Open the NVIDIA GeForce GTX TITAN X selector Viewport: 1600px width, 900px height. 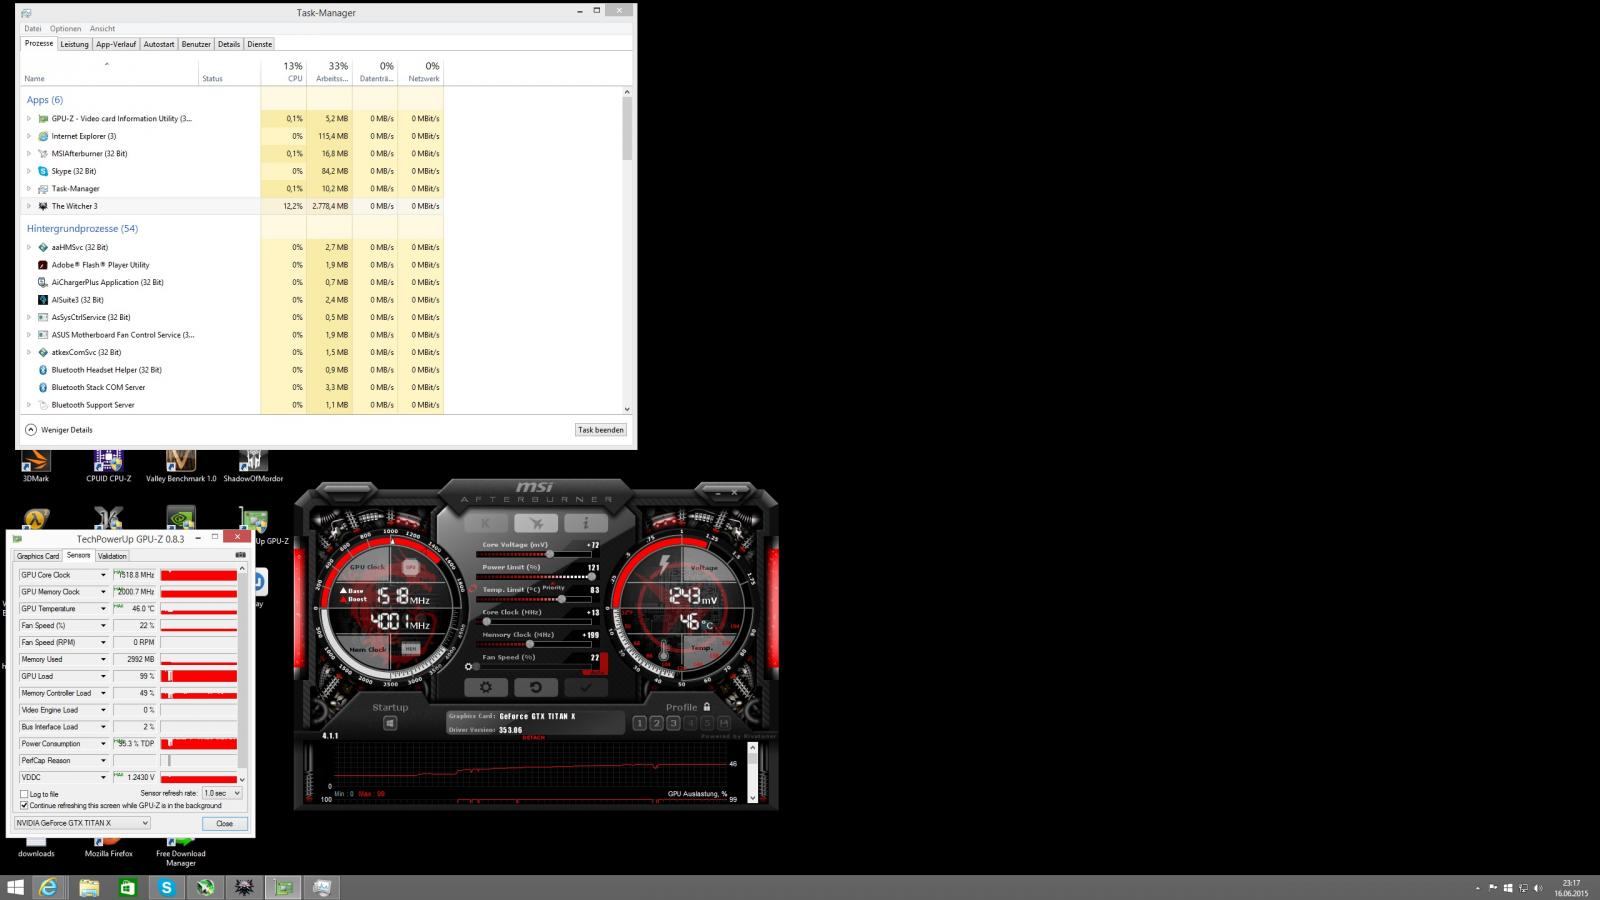click(x=82, y=823)
